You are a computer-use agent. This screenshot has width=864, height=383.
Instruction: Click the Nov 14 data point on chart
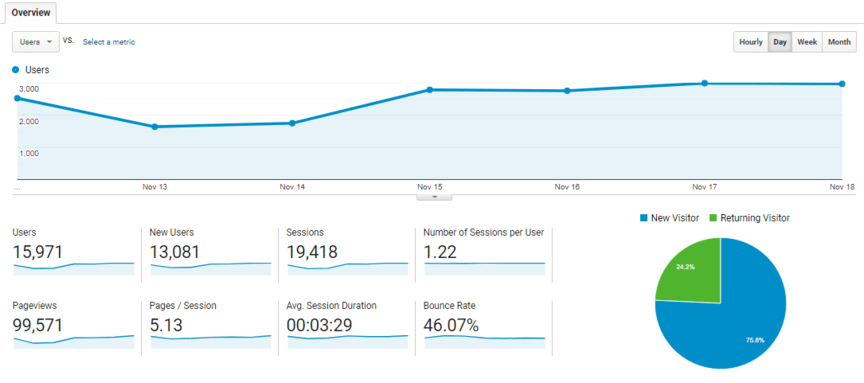coord(292,123)
